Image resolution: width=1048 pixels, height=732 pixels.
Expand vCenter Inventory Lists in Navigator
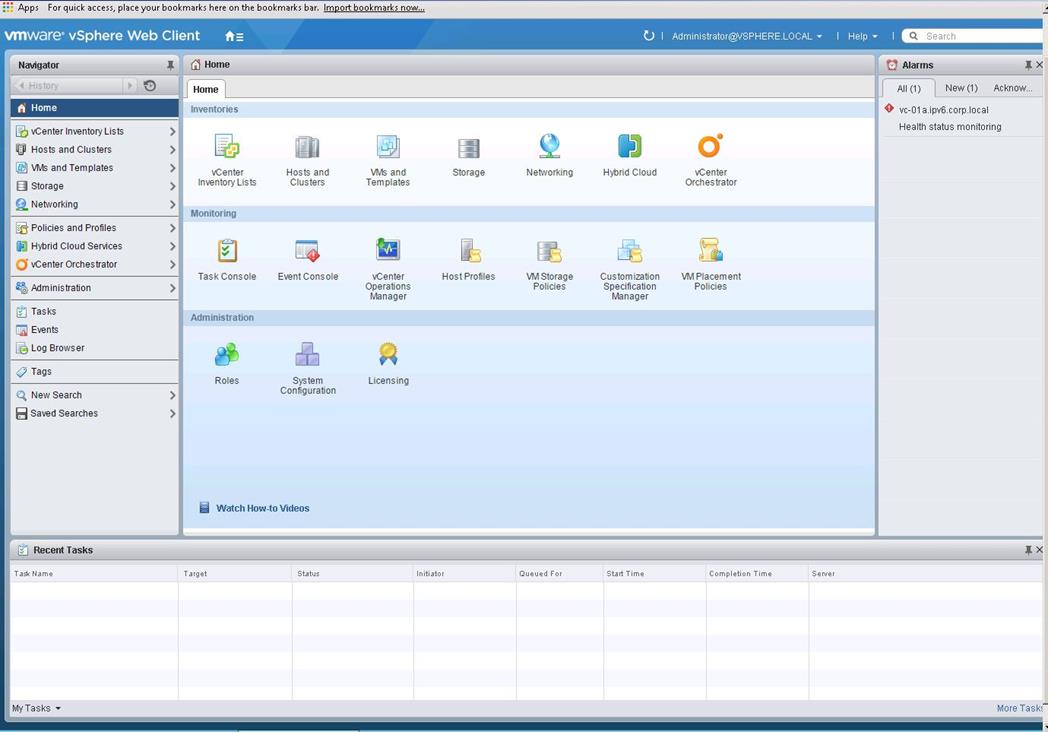click(x=172, y=132)
